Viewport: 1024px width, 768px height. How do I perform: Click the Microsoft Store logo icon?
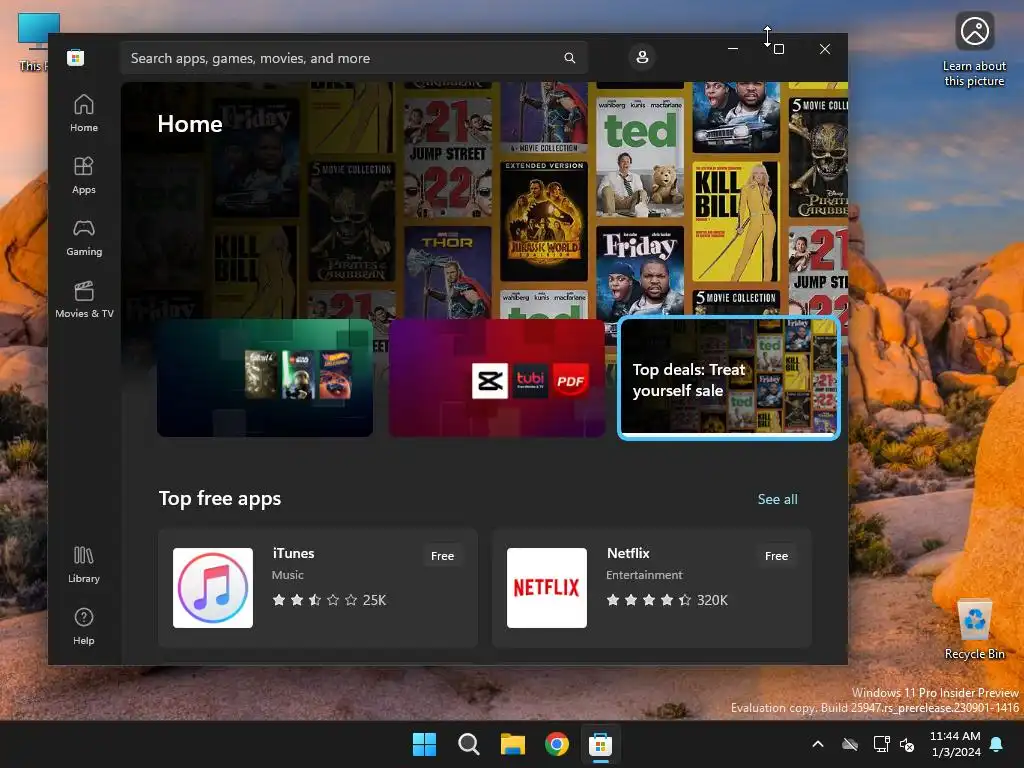click(75, 57)
